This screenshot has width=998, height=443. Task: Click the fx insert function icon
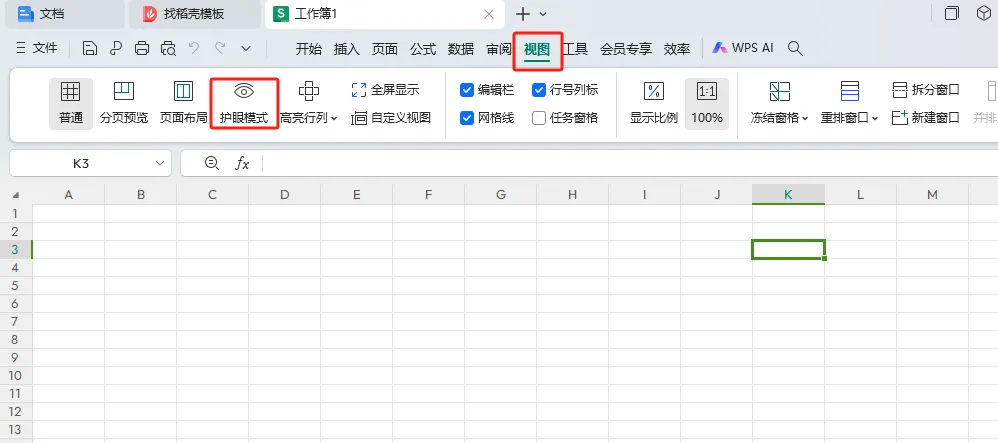click(x=242, y=164)
